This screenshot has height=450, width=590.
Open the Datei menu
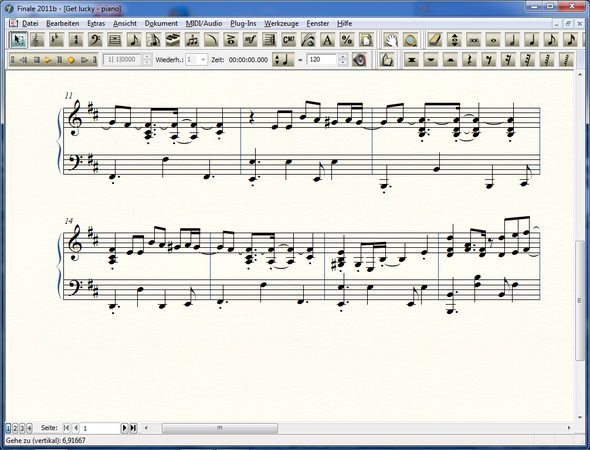click(x=30, y=23)
